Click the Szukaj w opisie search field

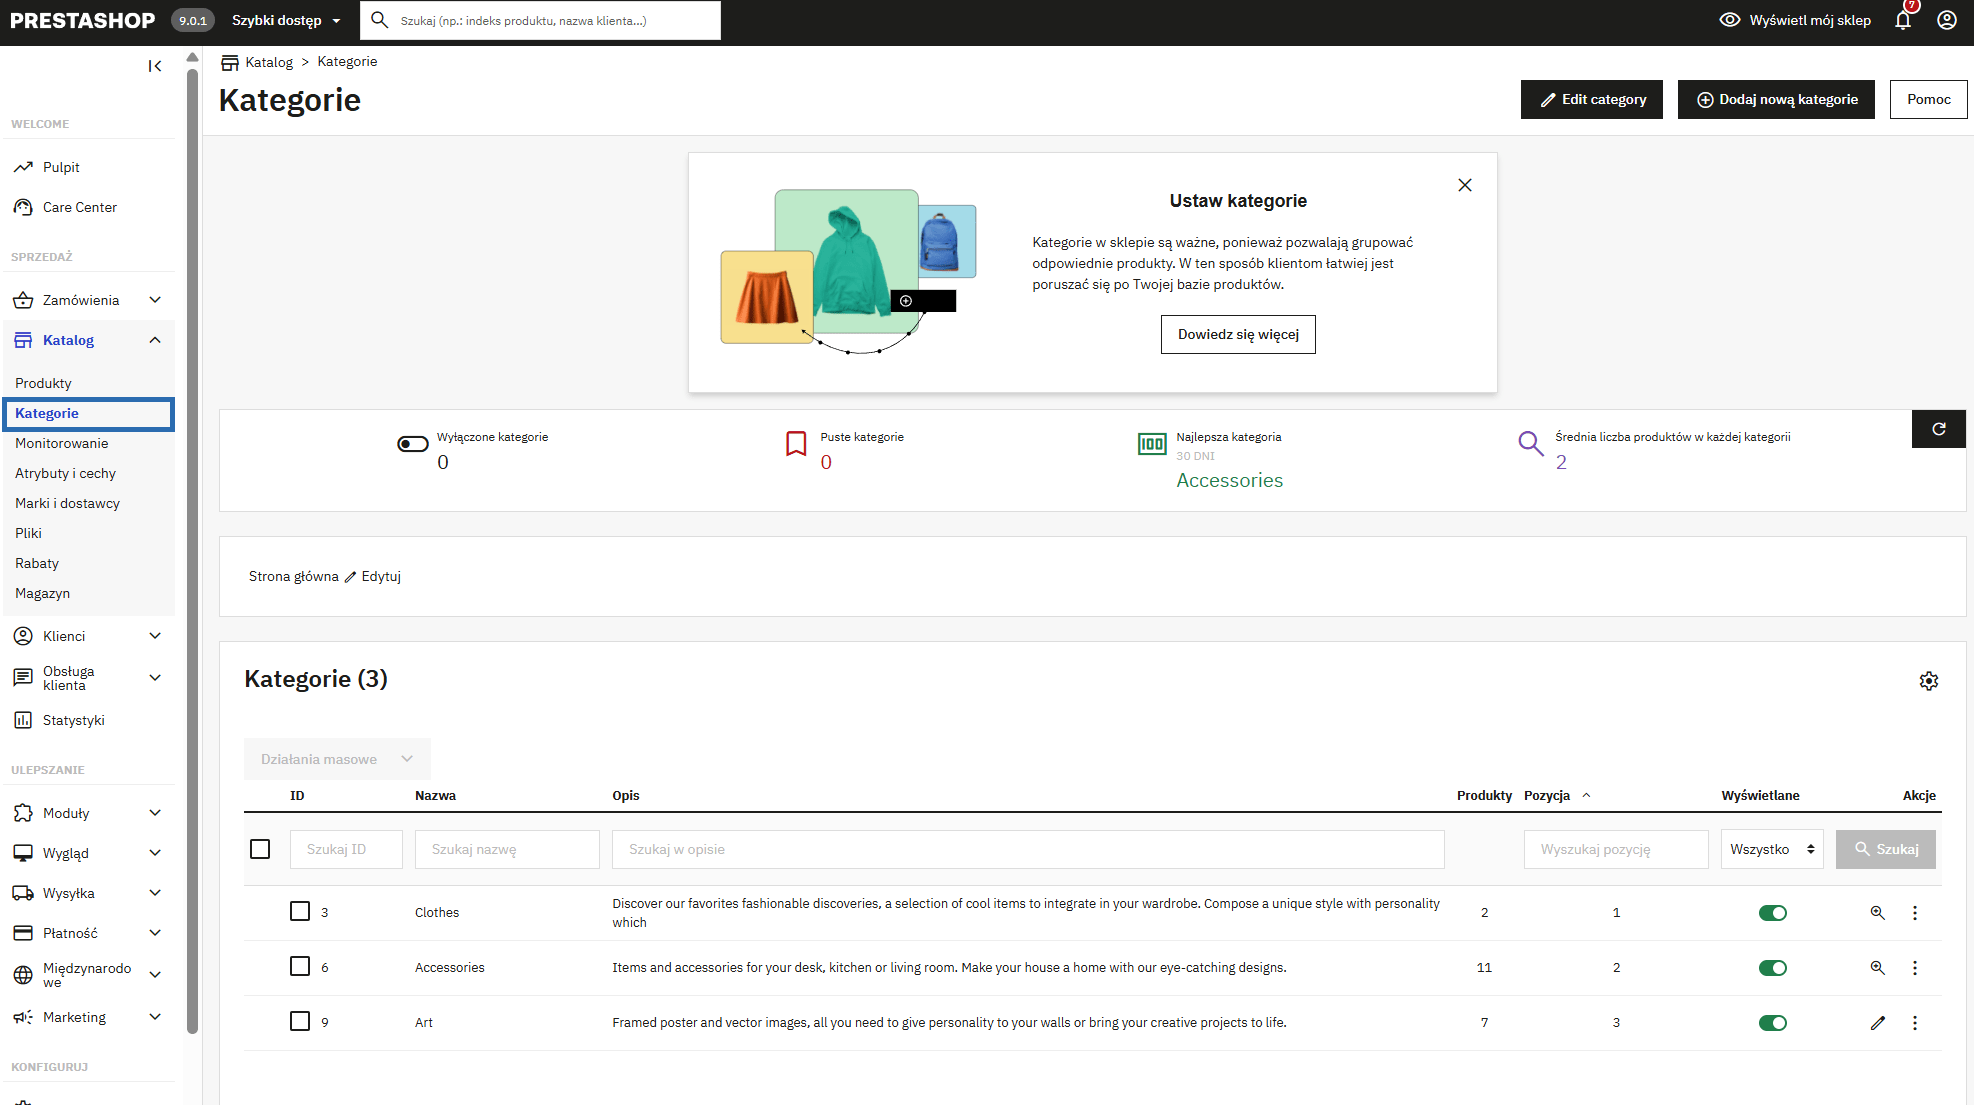(x=1027, y=848)
